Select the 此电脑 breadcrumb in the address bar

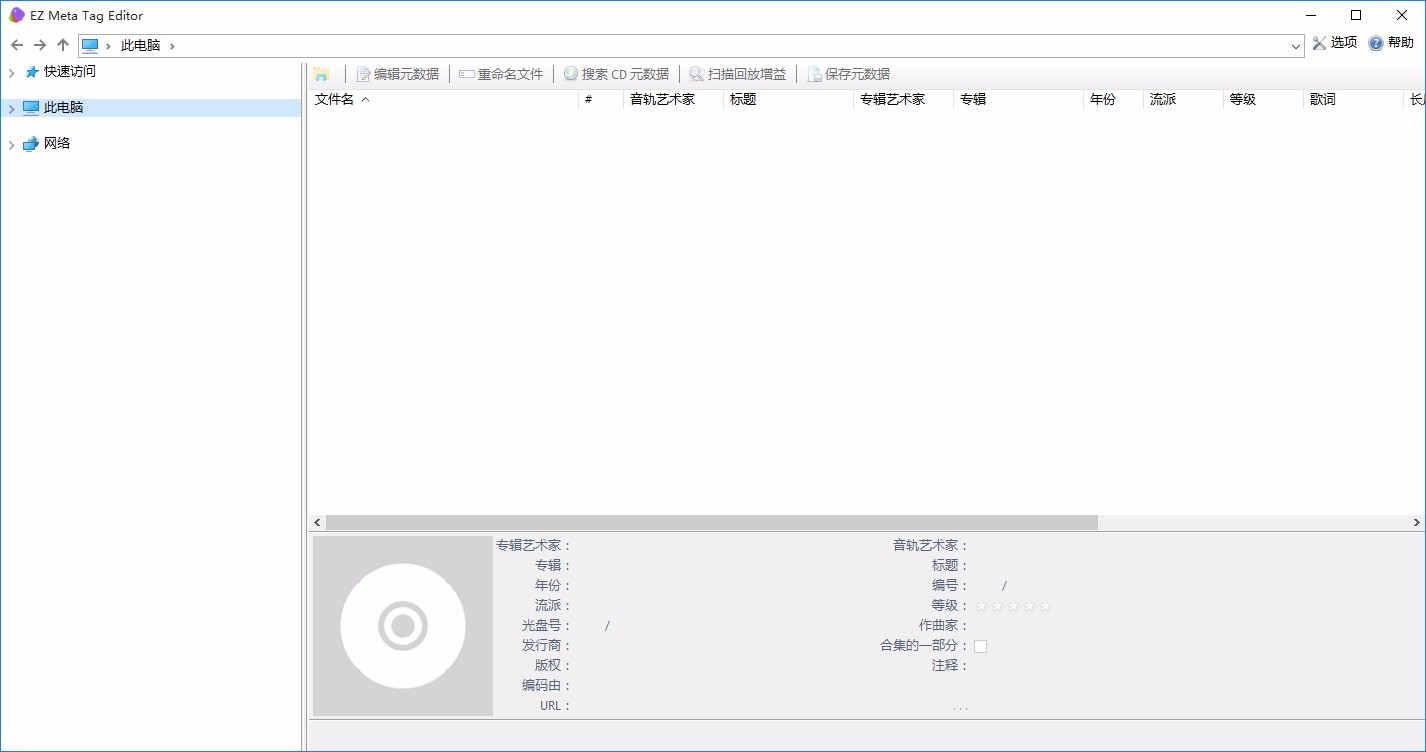(x=140, y=45)
